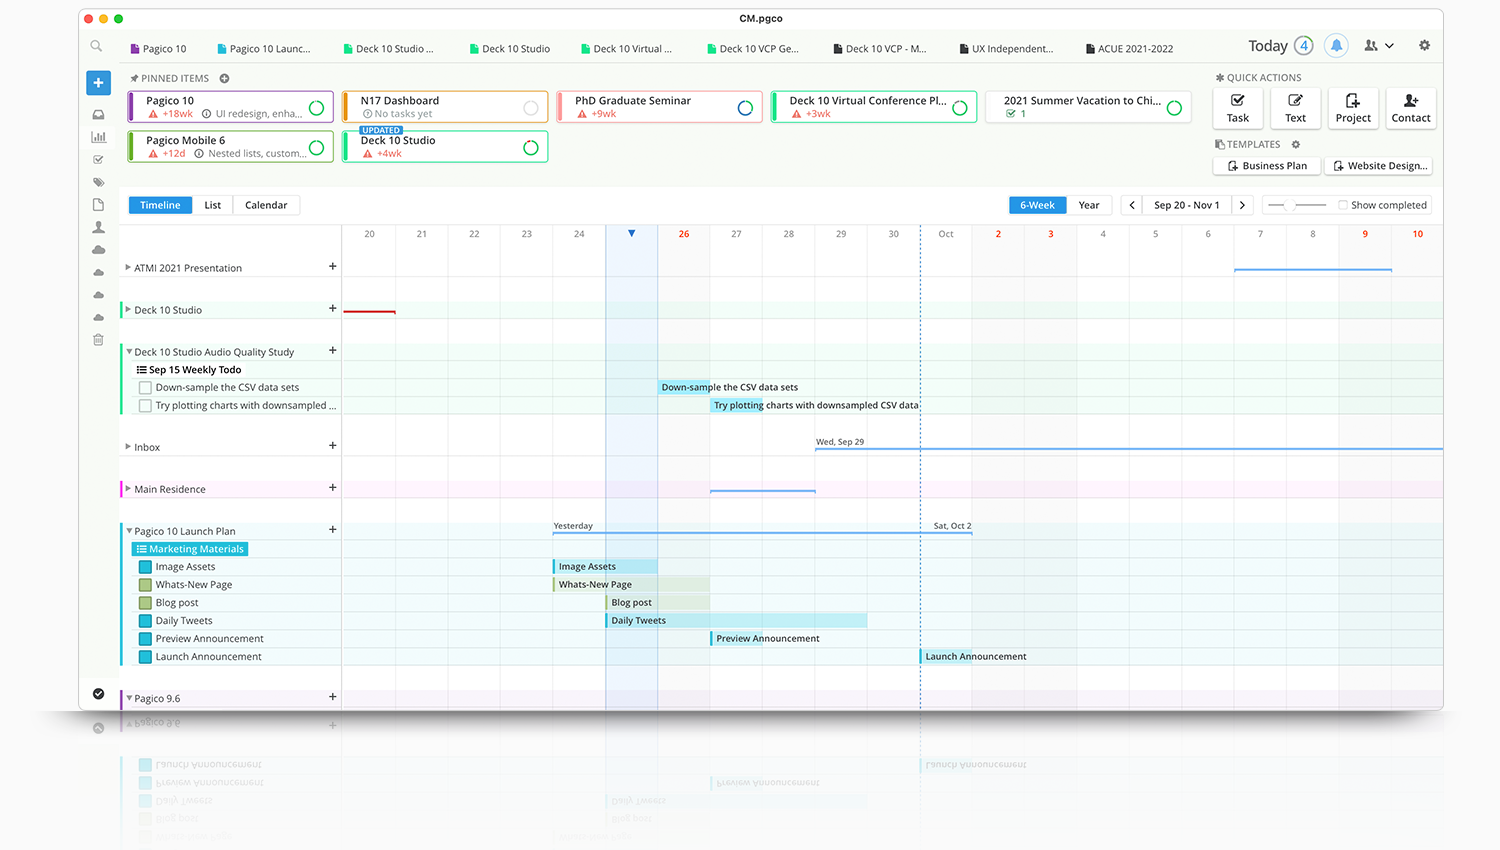Image resolution: width=1500 pixels, height=850 pixels.
Task: Open the contacts person icon in the sidebar
Action: (98, 227)
